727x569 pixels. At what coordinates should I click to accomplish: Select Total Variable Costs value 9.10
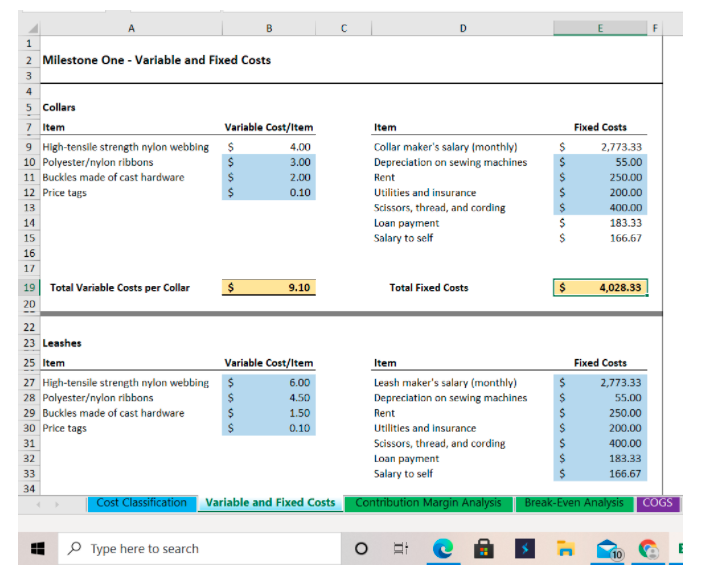coord(269,288)
